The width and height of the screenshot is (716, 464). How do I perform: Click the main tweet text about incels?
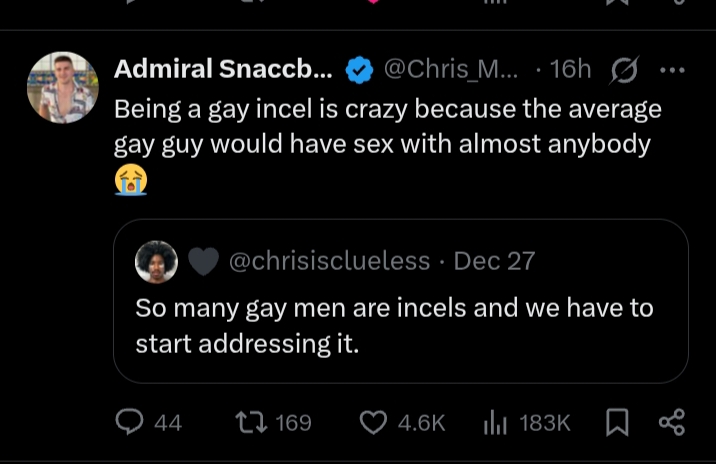(x=387, y=125)
